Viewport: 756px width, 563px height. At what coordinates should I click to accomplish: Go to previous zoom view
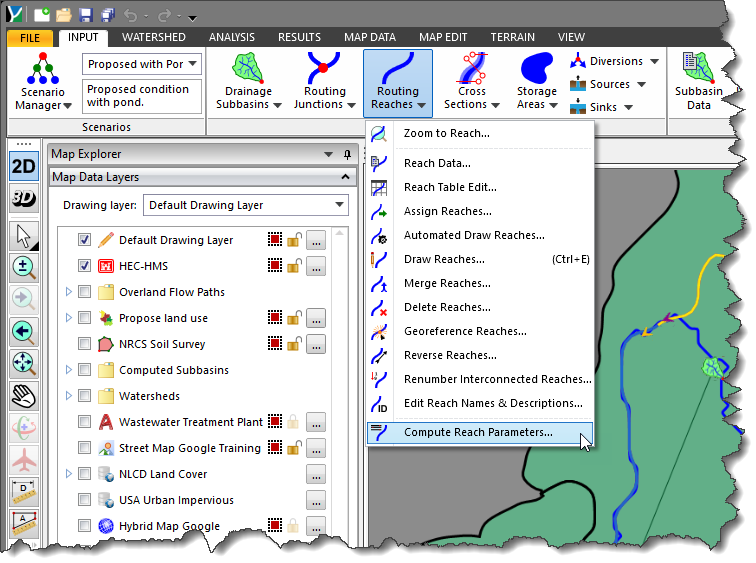point(24,332)
